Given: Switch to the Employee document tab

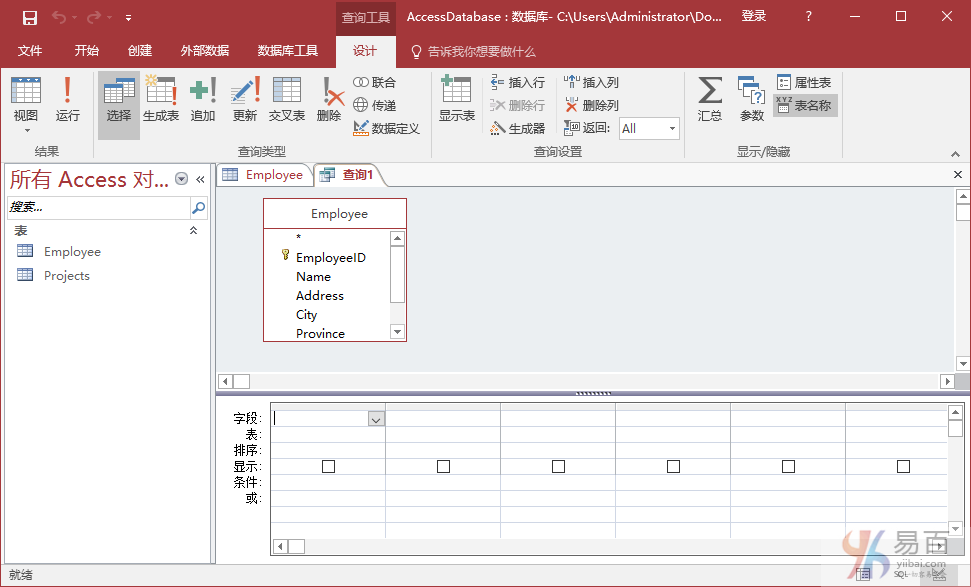Looking at the screenshot, I should tap(264, 175).
